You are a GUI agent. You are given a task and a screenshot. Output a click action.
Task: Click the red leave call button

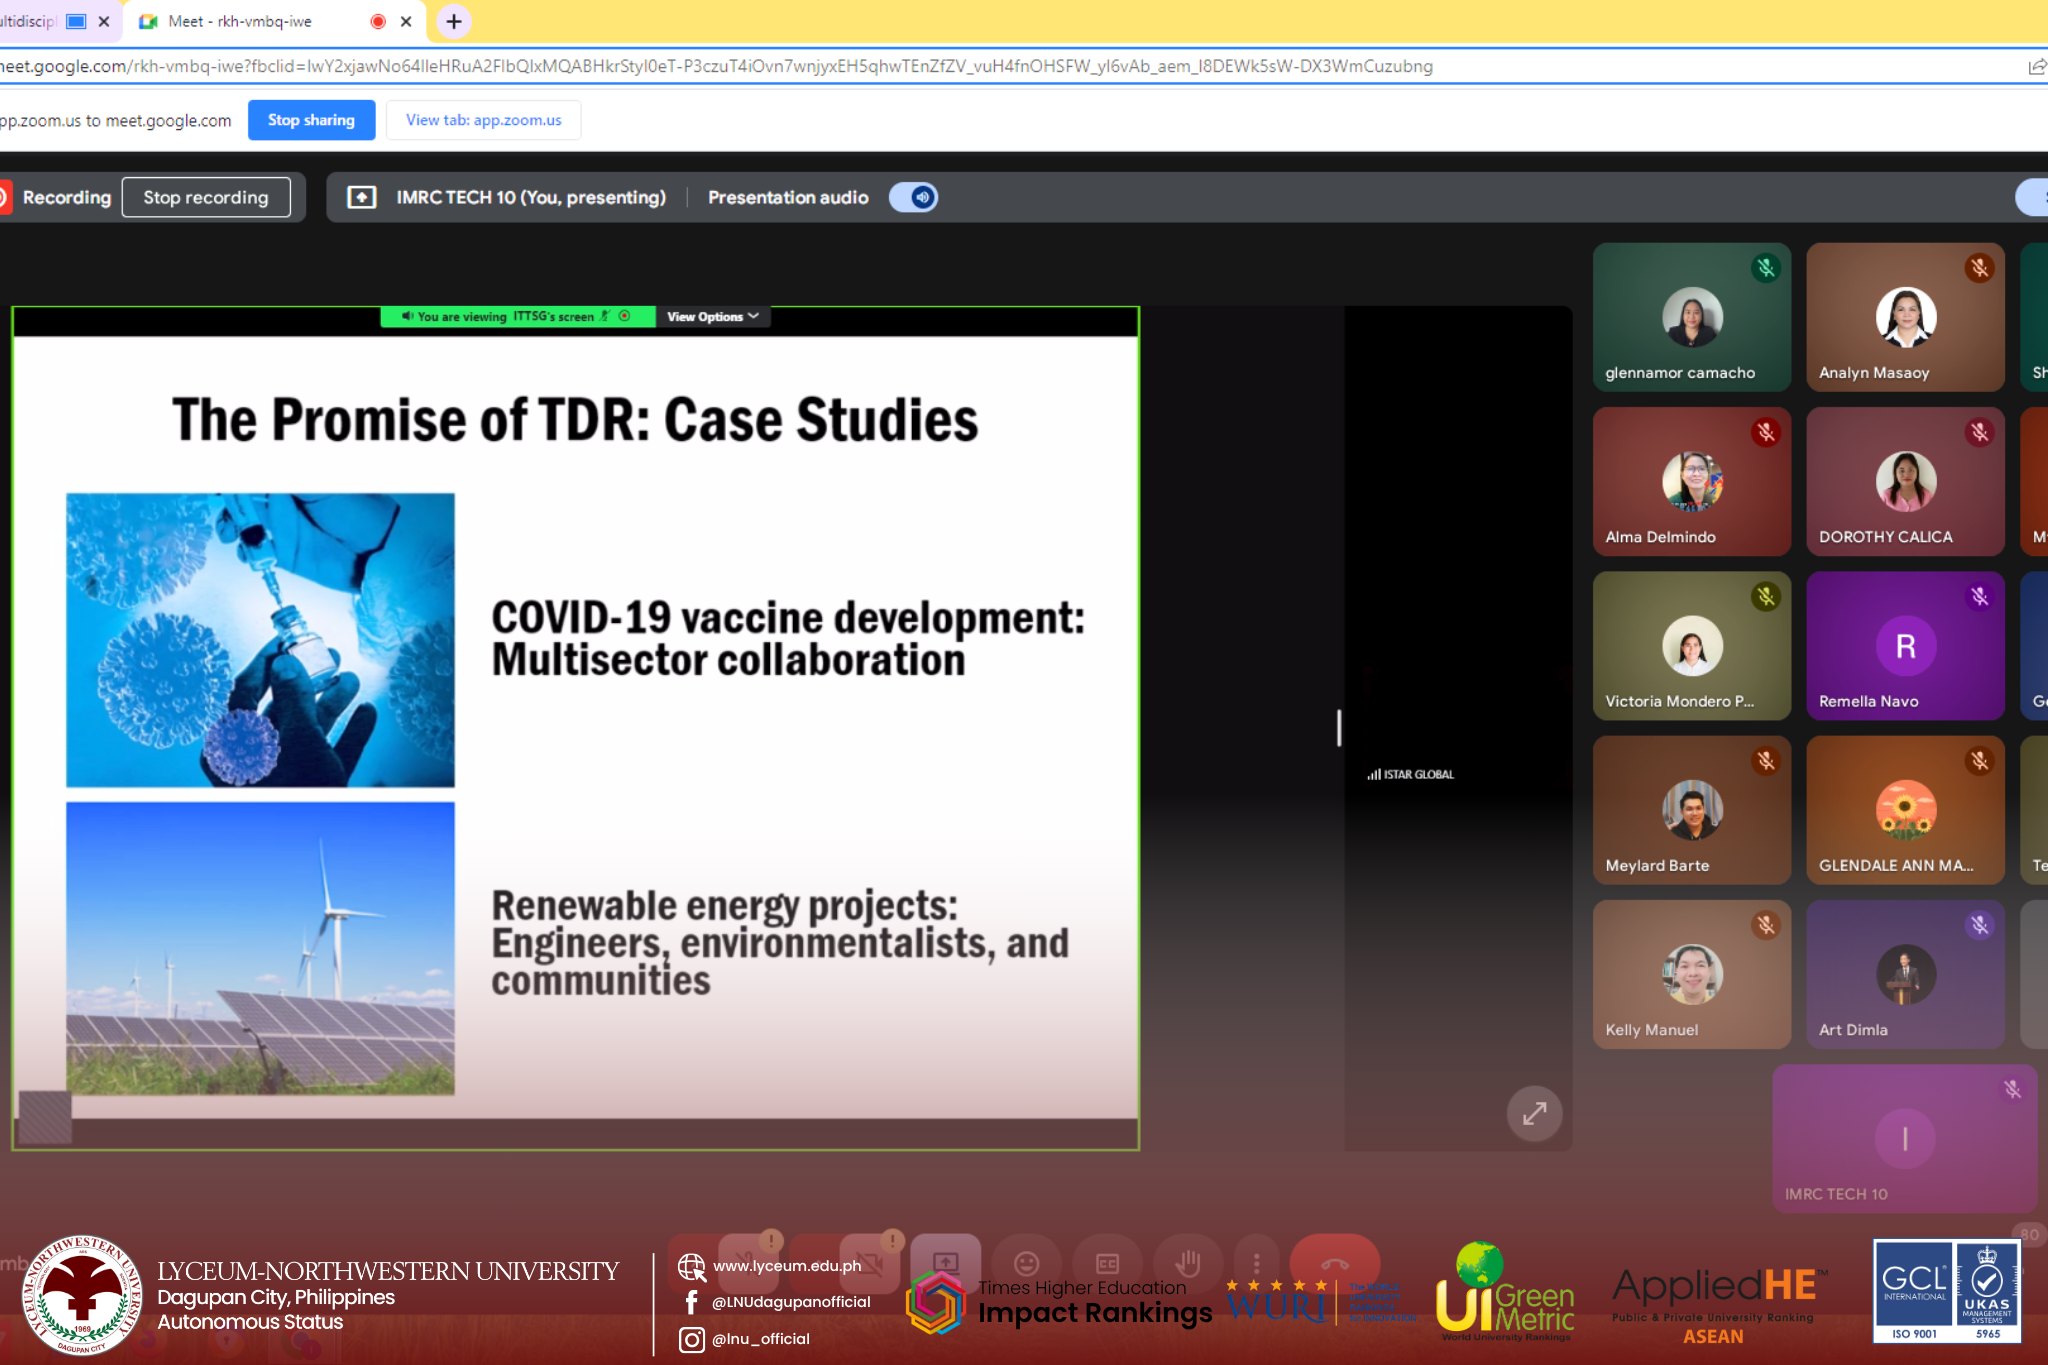pyautogui.click(x=1334, y=1263)
